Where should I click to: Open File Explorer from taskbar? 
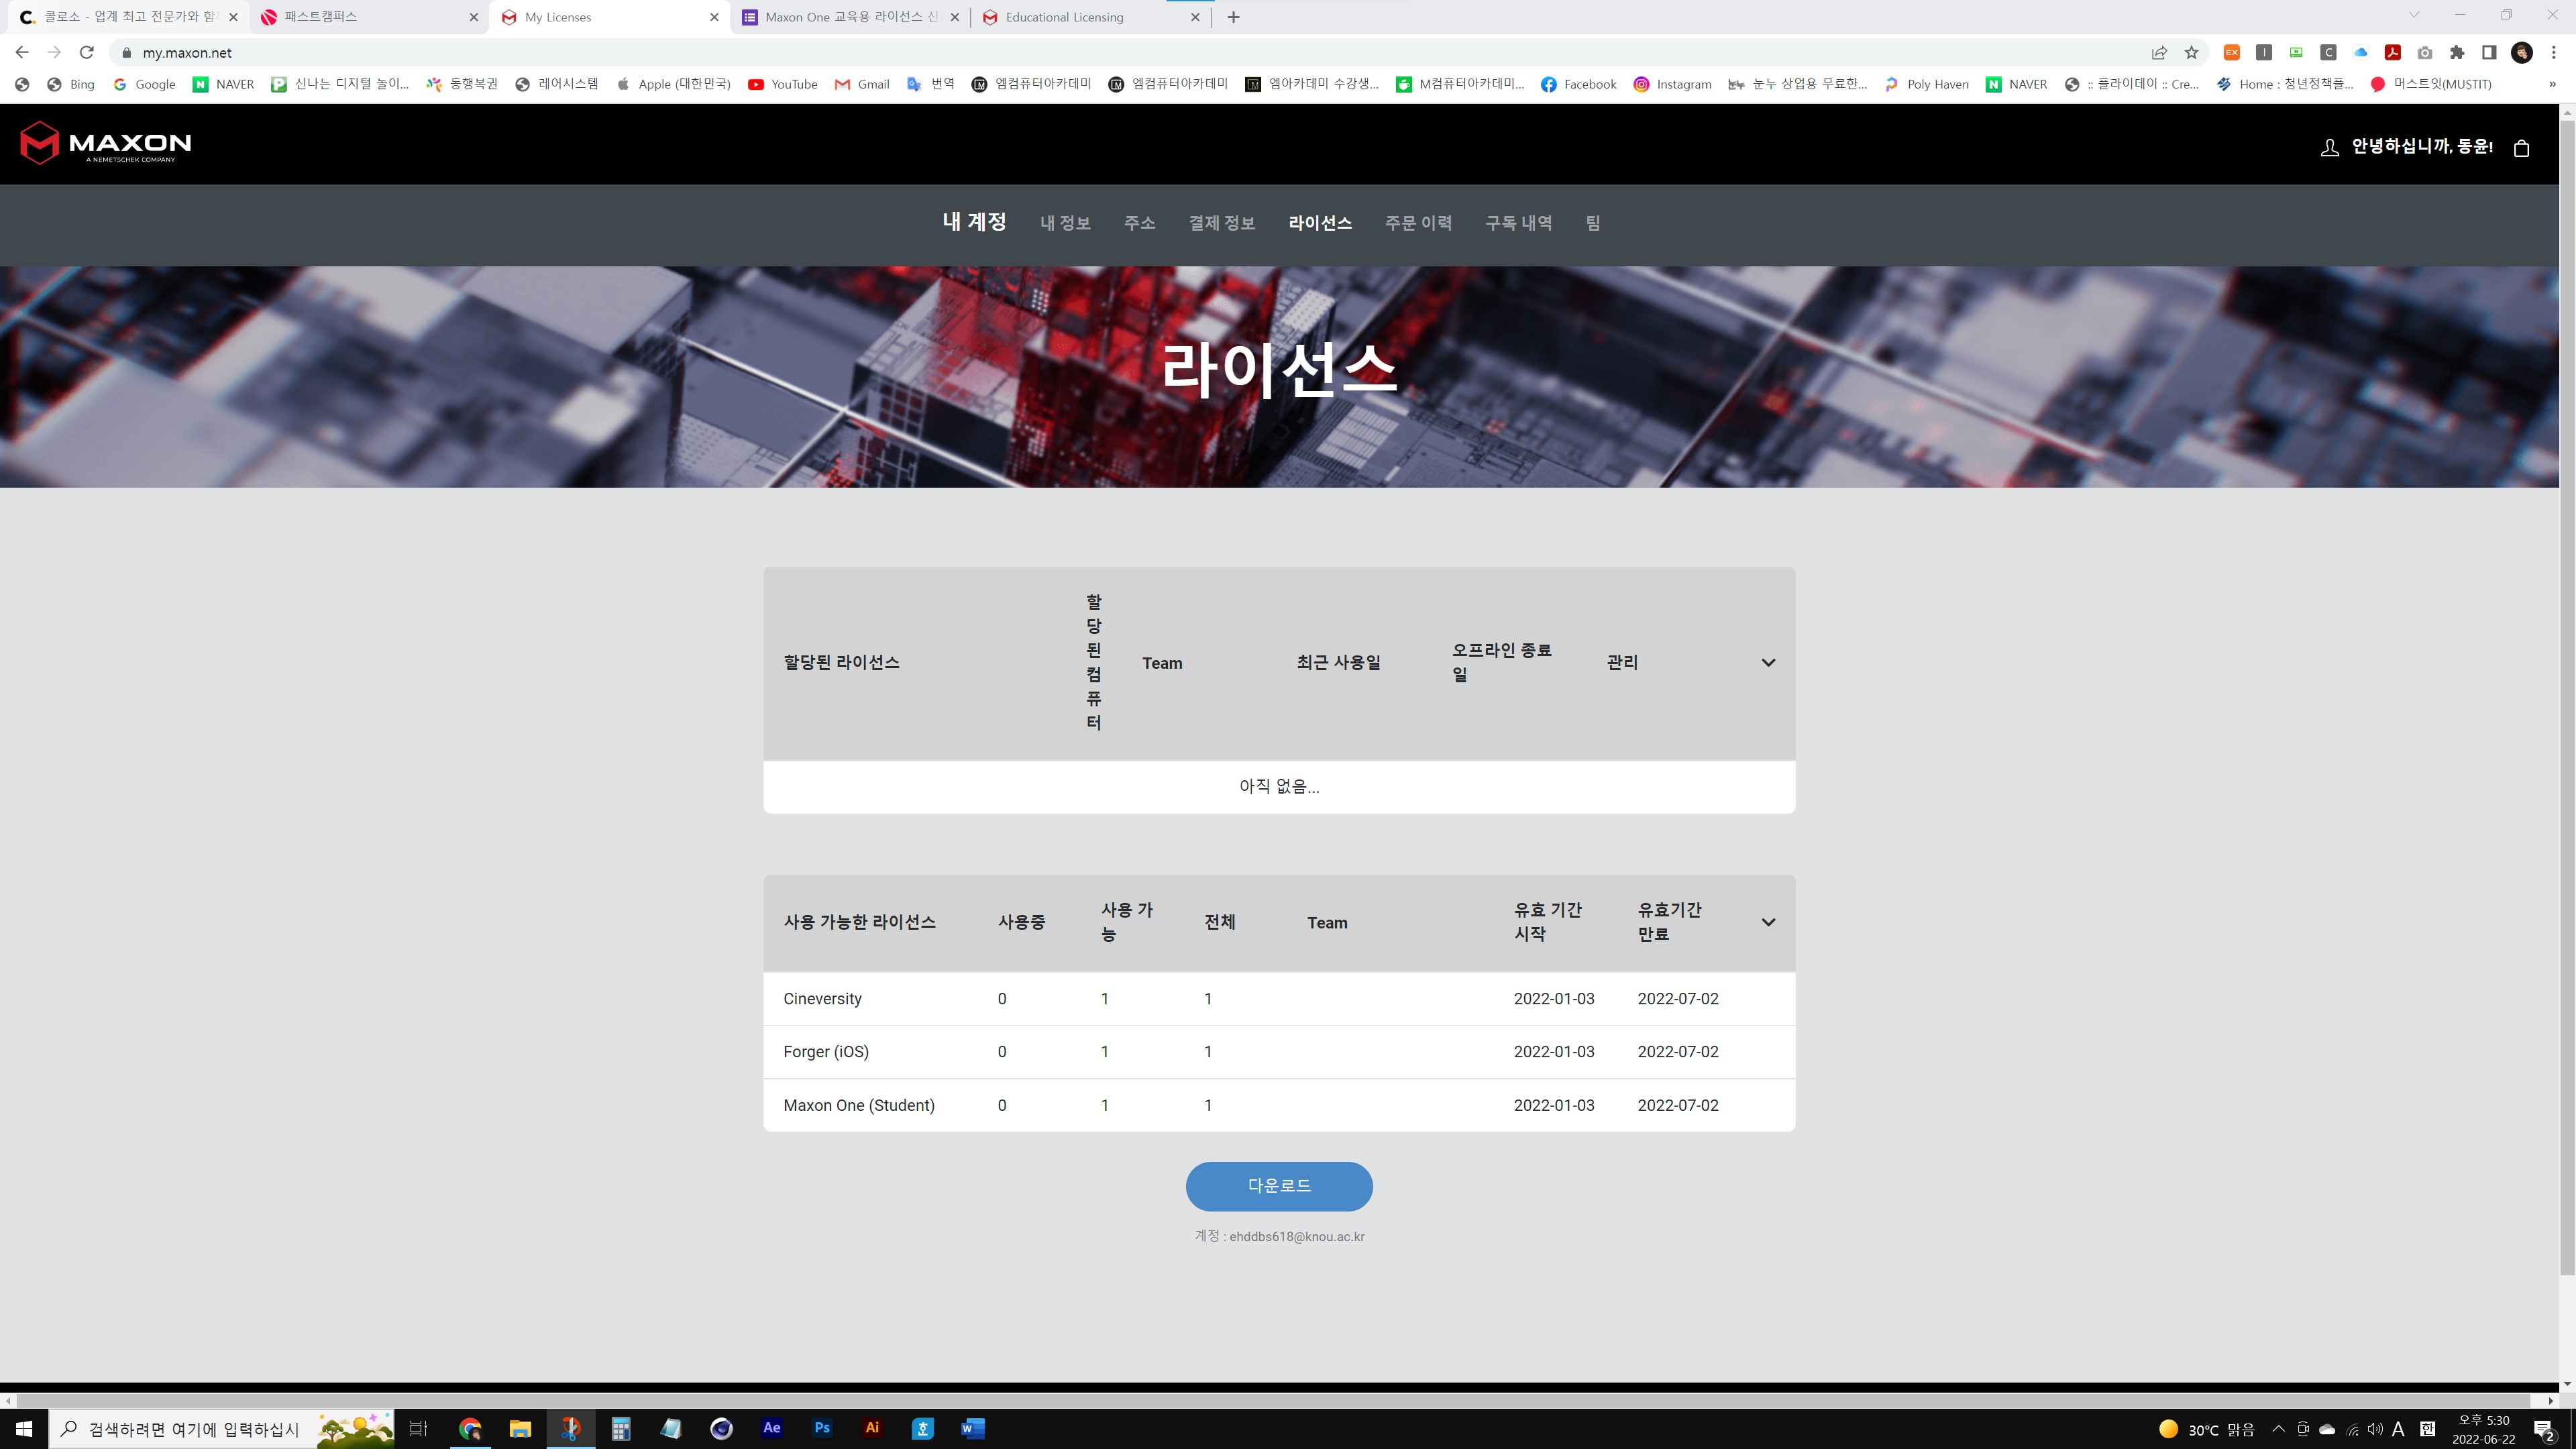pos(520,1428)
